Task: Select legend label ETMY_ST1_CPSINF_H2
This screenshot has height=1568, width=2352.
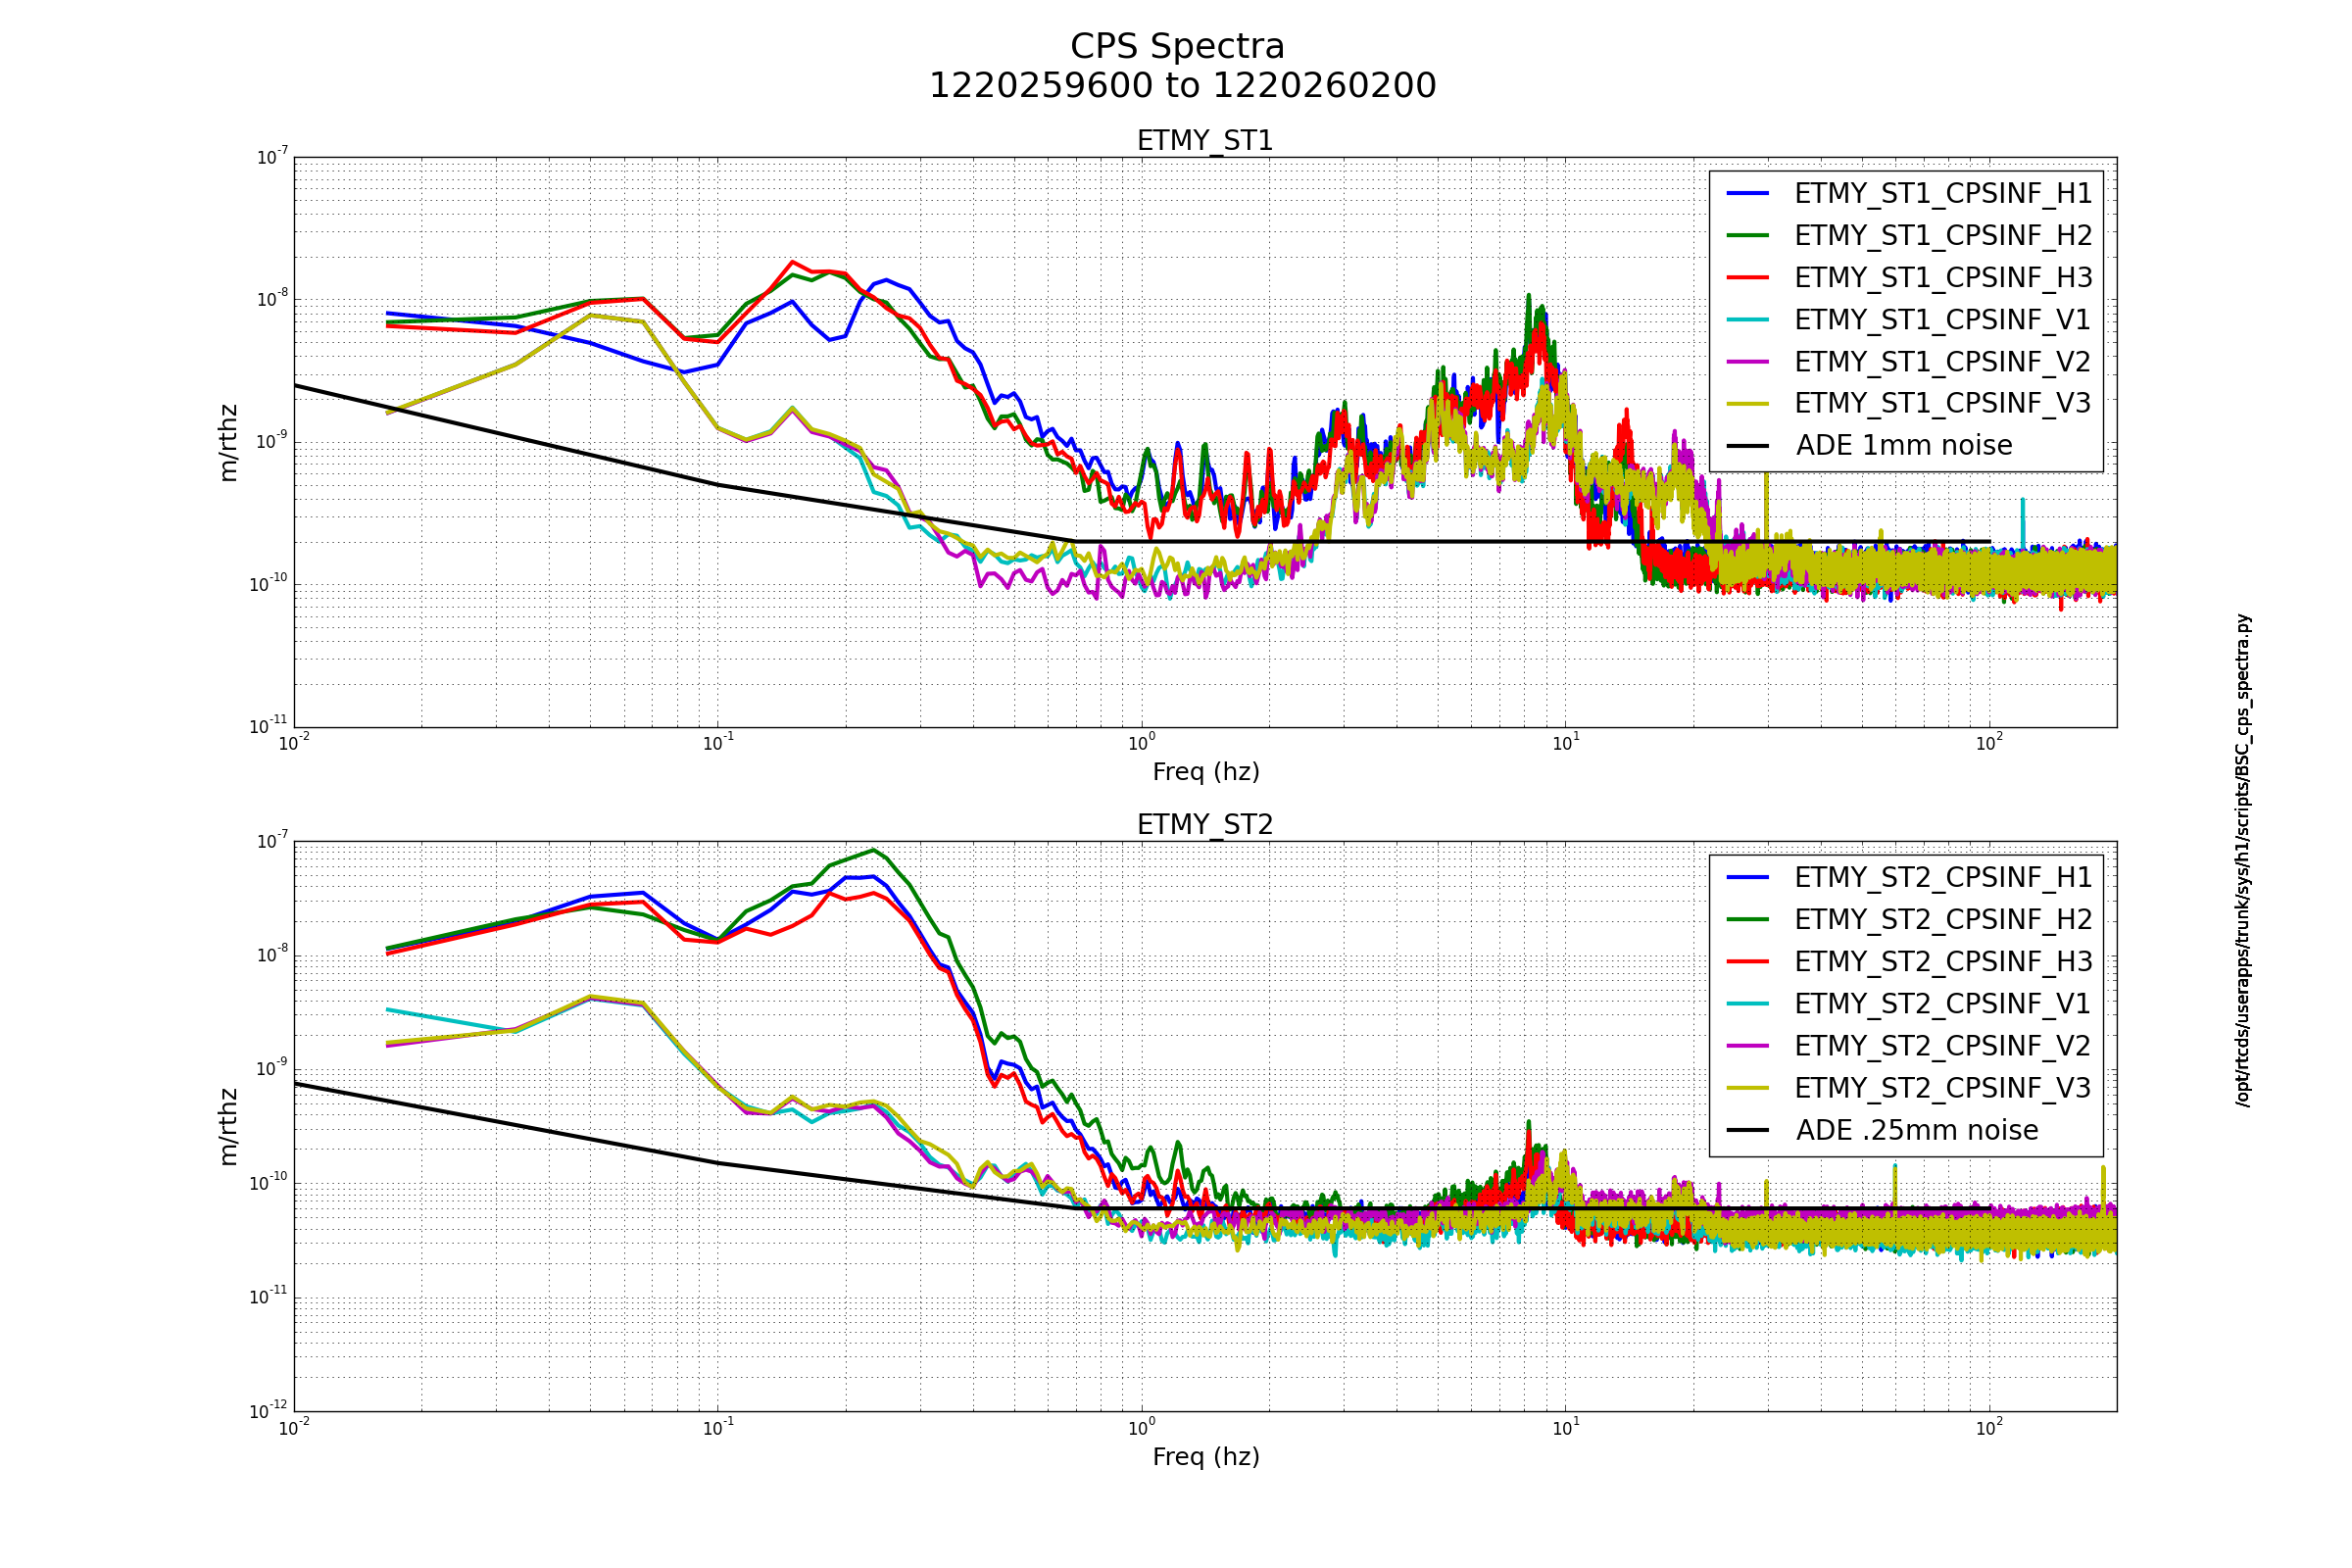Action: tap(1943, 235)
